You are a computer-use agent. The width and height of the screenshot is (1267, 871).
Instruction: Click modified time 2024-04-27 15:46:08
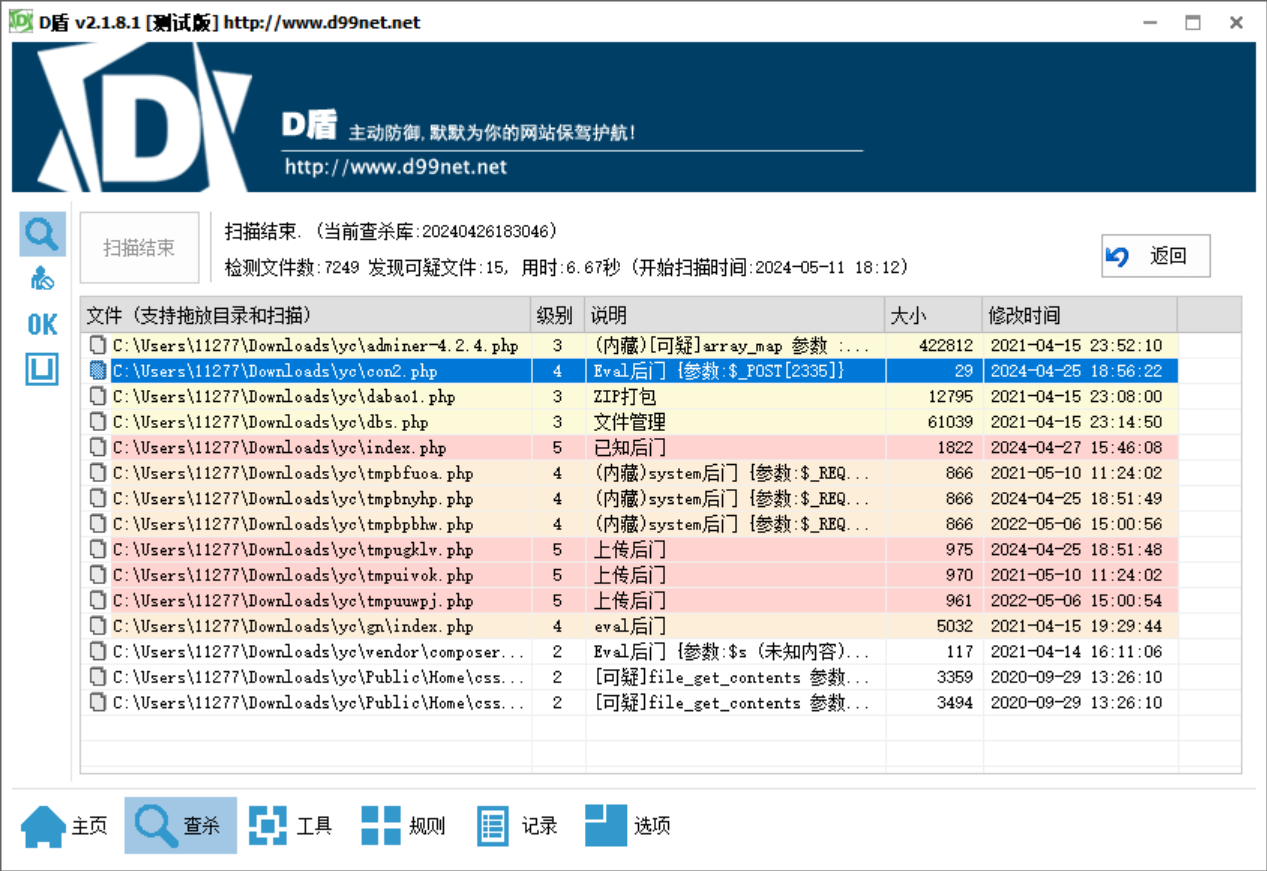1076,448
